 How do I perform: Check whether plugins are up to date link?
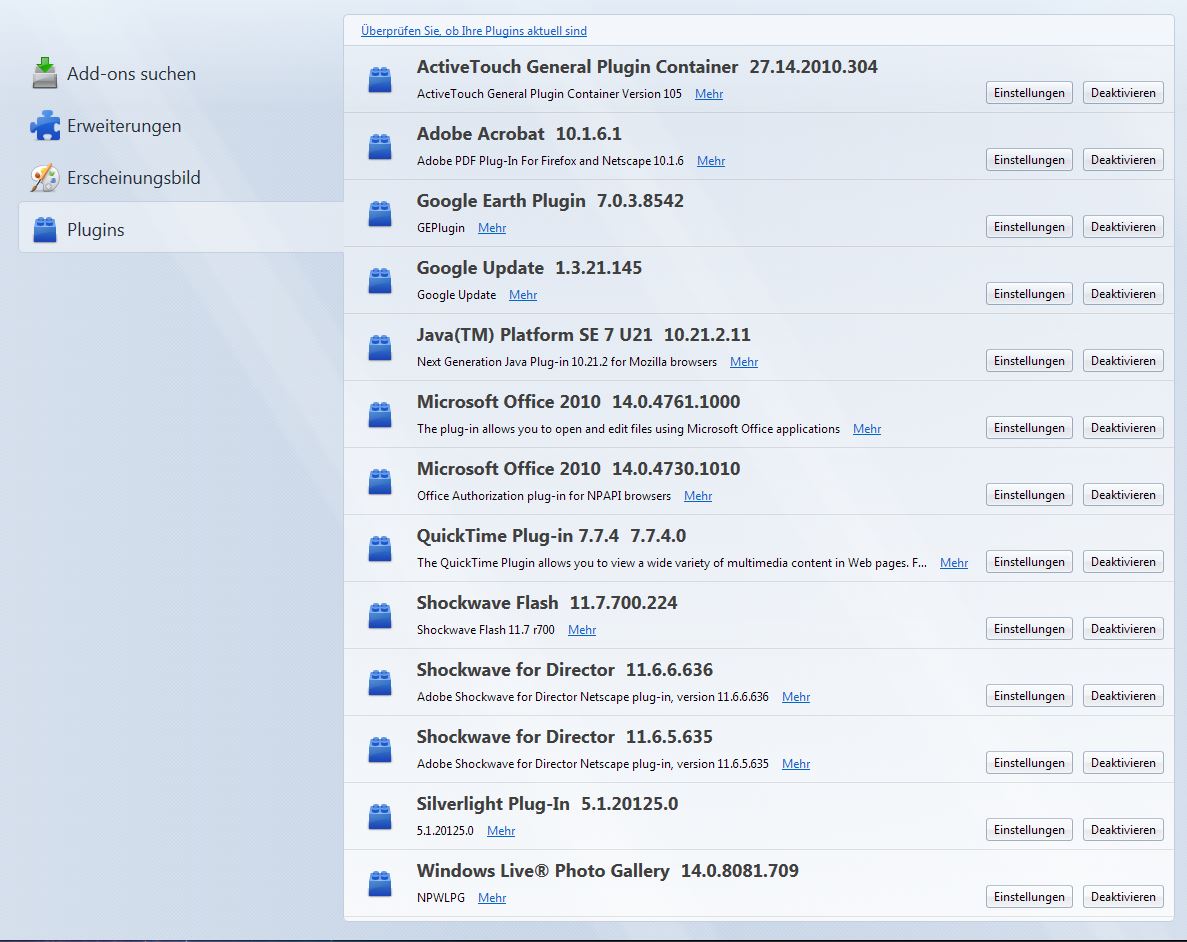[x=474, y=31]
